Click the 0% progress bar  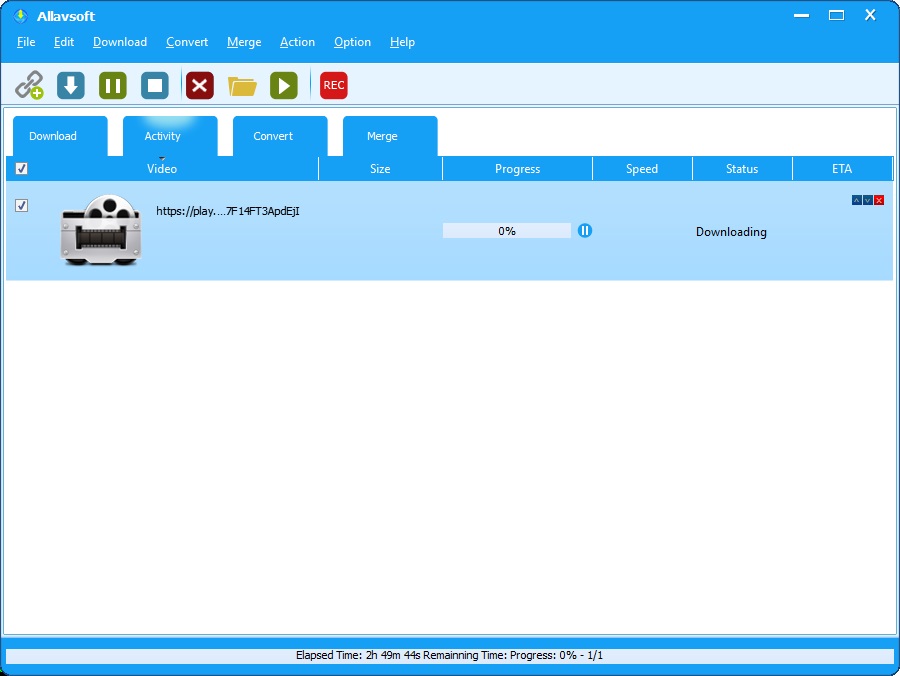tap(507, 231)
